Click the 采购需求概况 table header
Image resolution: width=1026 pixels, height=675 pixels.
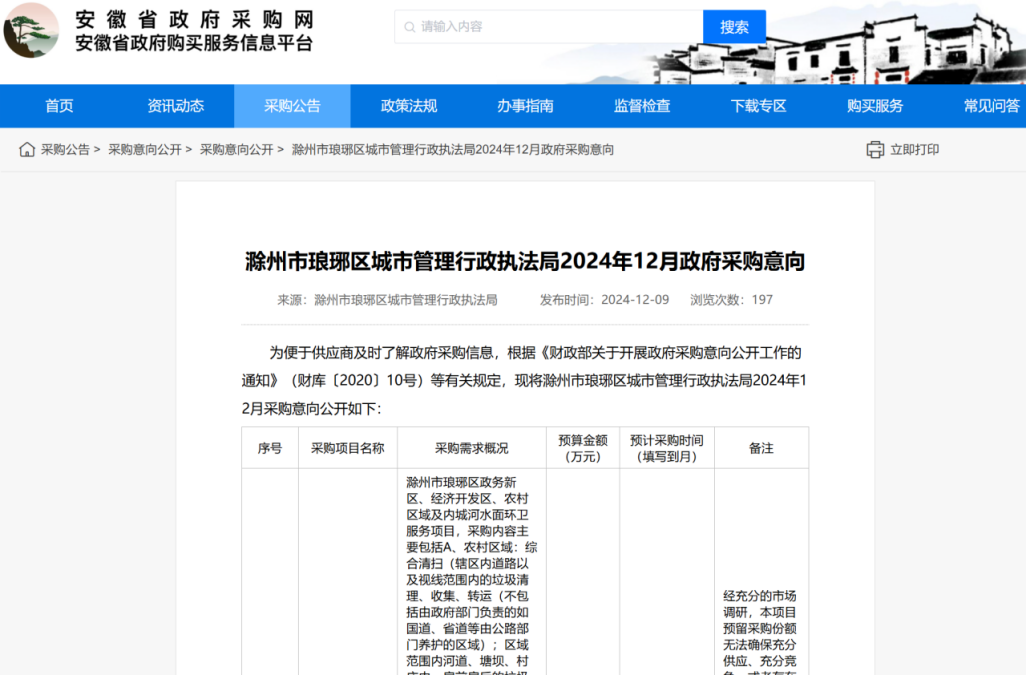pos(472,448)
